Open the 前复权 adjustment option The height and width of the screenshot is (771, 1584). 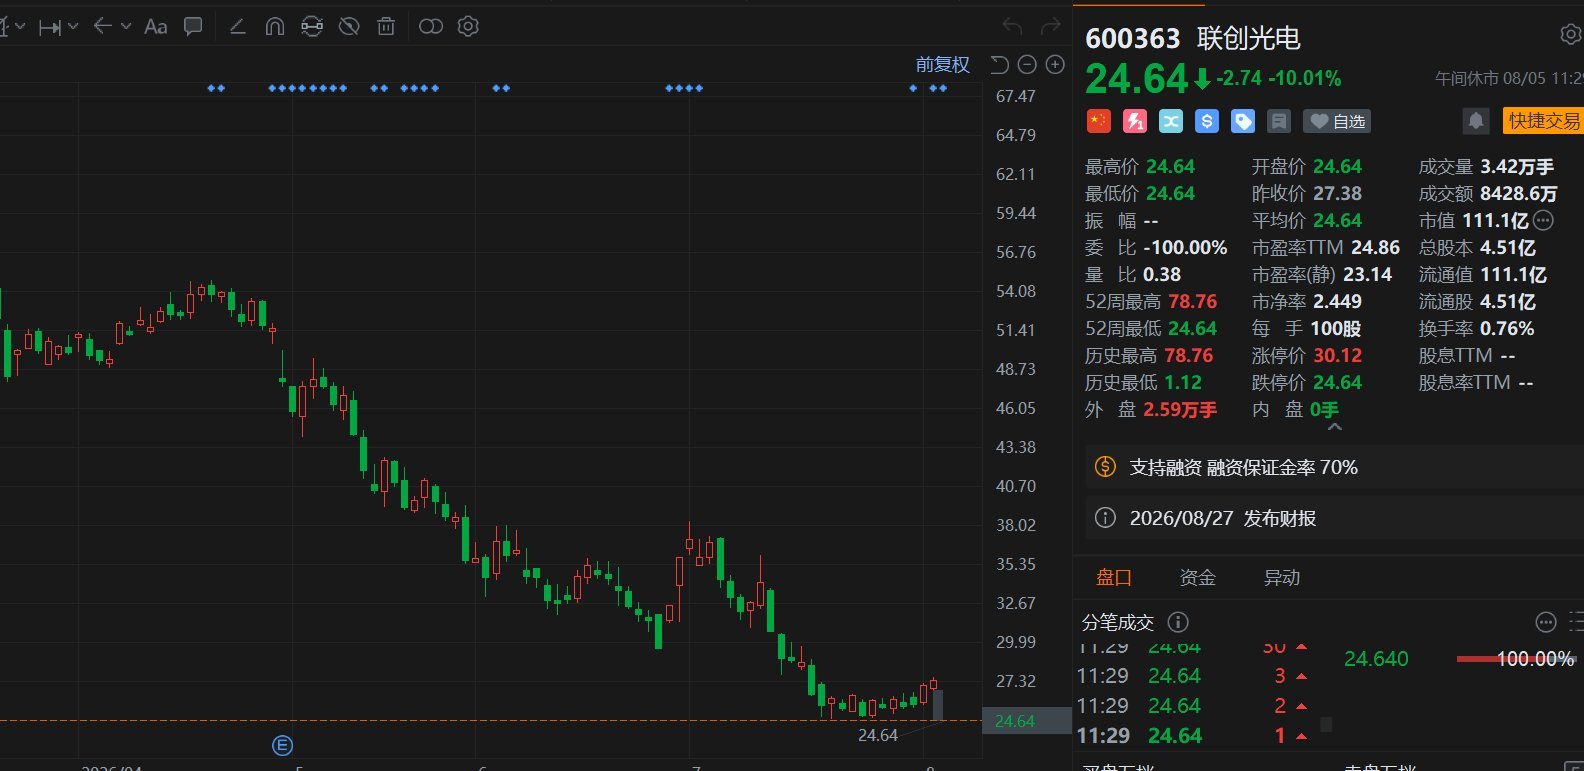tap(943, 65)
